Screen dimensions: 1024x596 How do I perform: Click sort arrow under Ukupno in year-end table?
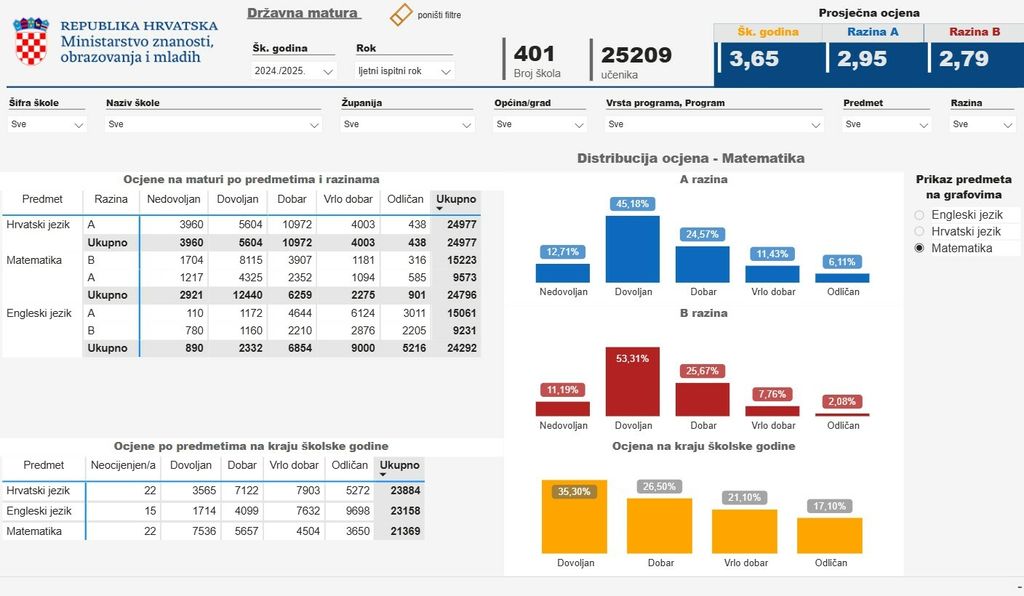385,476
